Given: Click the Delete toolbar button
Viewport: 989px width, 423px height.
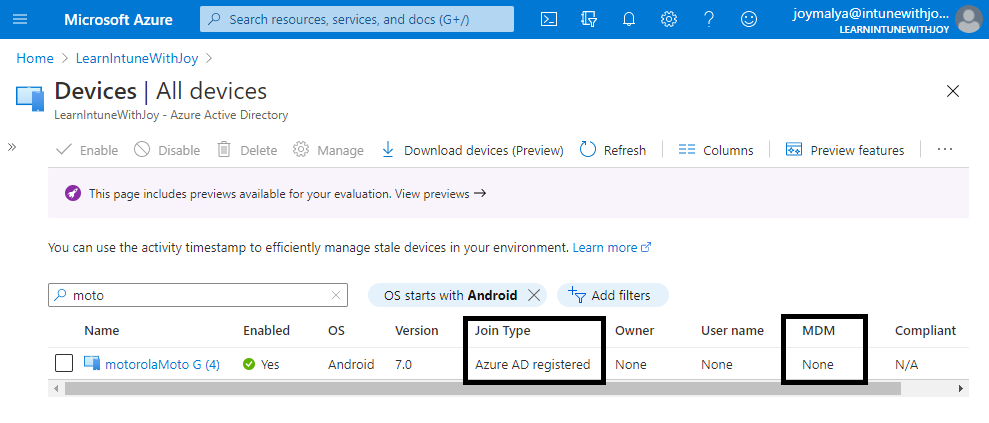Looking at the screenshot, I should coord(247,150).
